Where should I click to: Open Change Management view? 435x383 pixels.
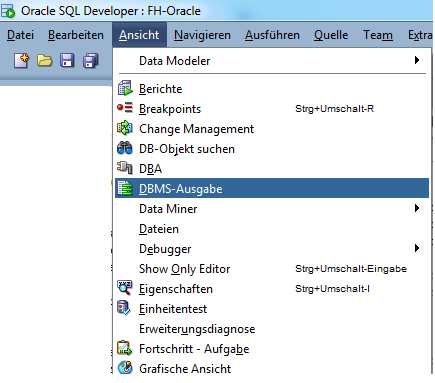pos(272,129)
